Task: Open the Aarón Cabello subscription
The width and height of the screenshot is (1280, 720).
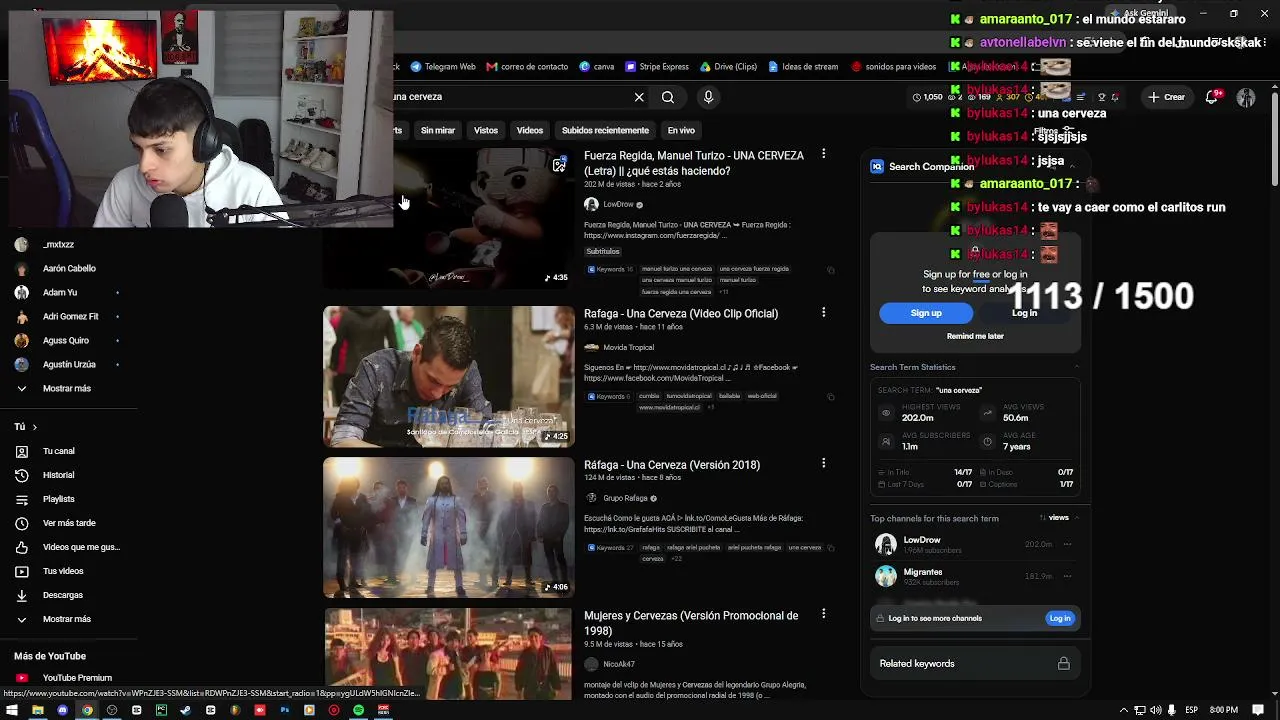Action: coord(68,268)
